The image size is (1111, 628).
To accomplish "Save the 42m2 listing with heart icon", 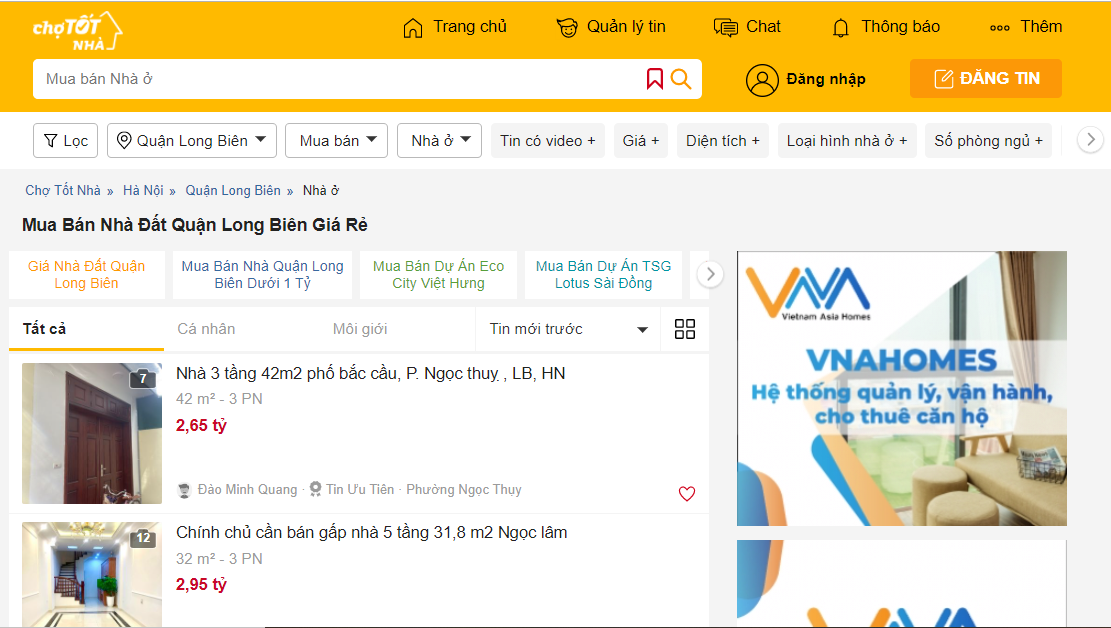I will [x=687, y=493].
